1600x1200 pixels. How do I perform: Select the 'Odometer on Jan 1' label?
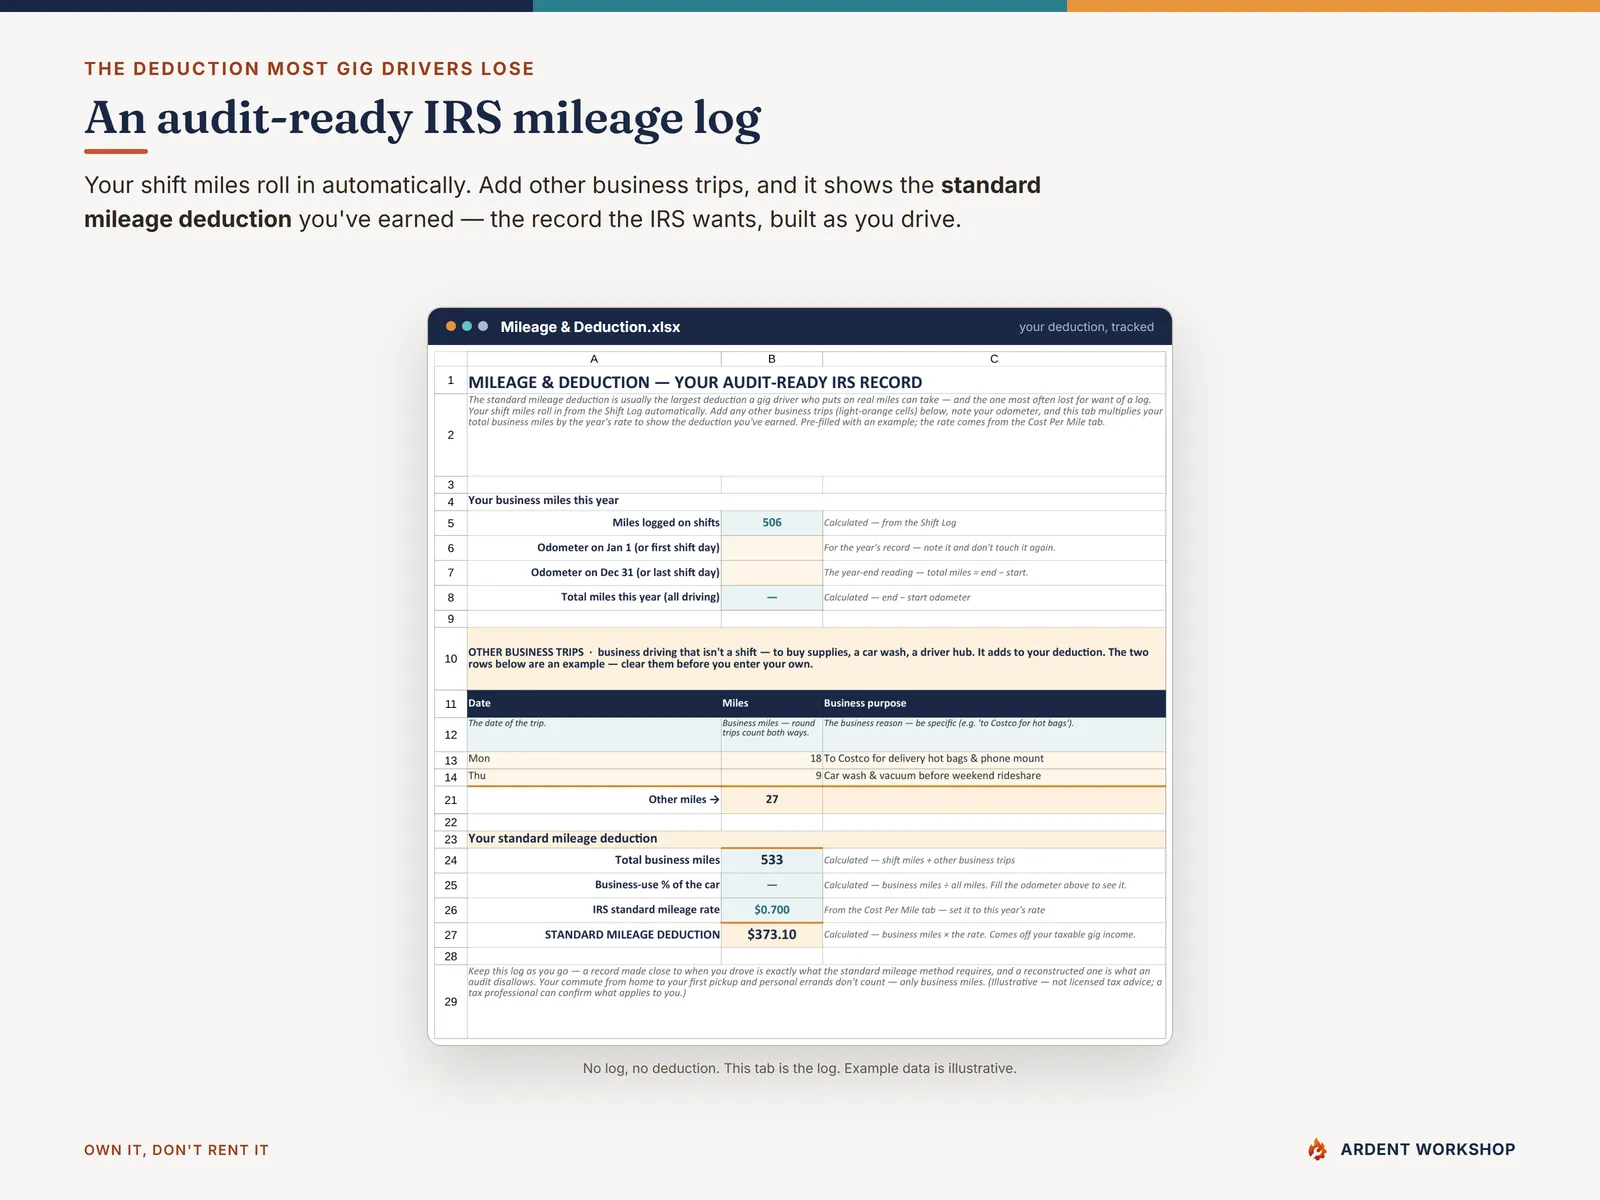pyautogui.click(x=628, y=547)
